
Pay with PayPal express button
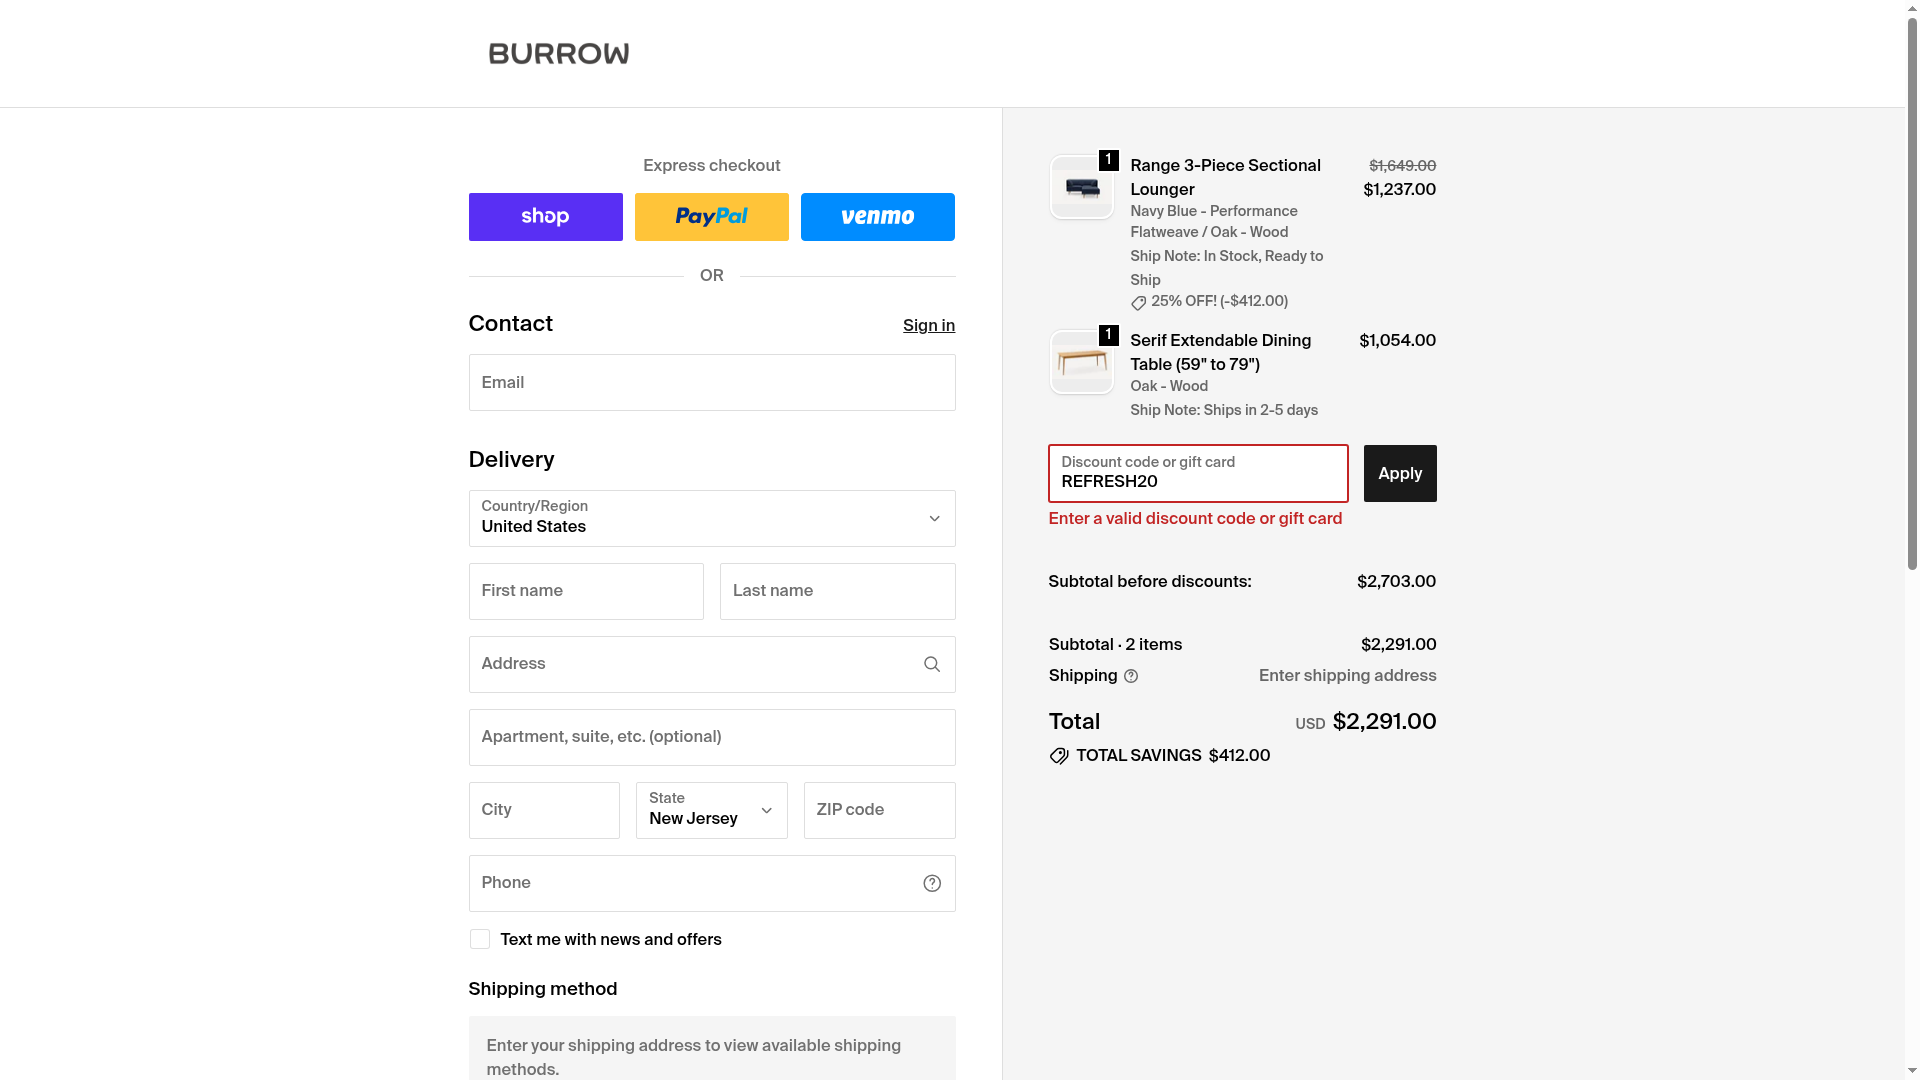pos(712,217)
